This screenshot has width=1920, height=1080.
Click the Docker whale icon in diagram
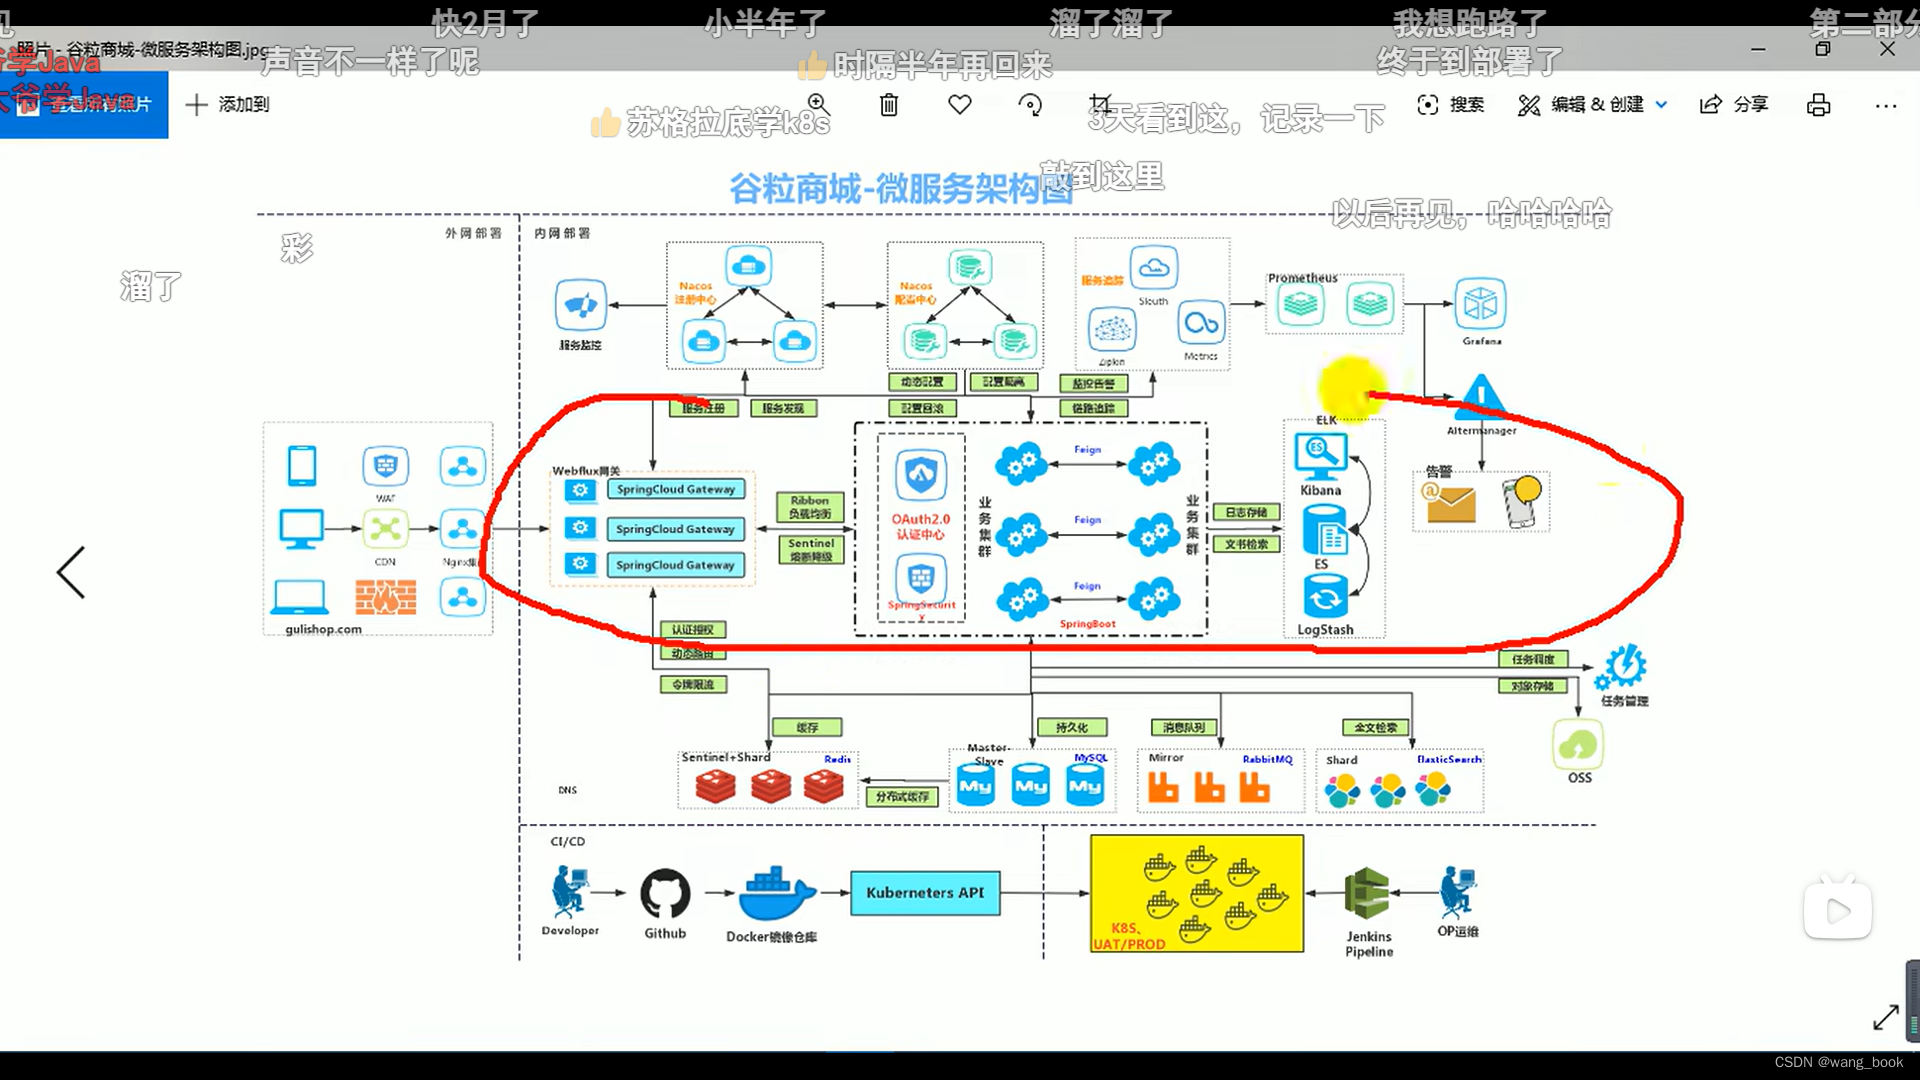click(x=776, y=893)
